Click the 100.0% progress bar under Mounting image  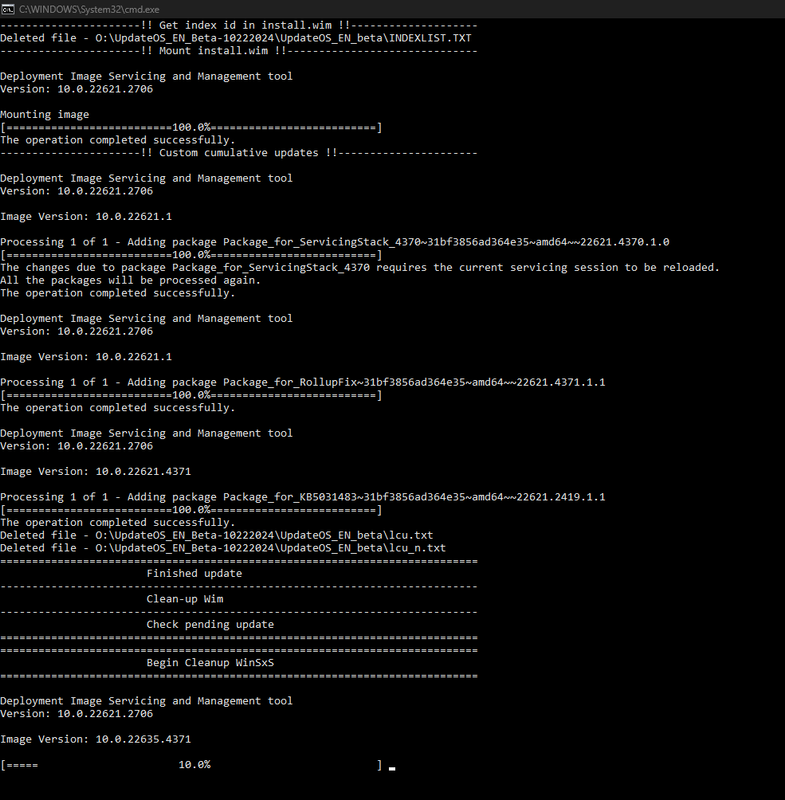point(191,127)
